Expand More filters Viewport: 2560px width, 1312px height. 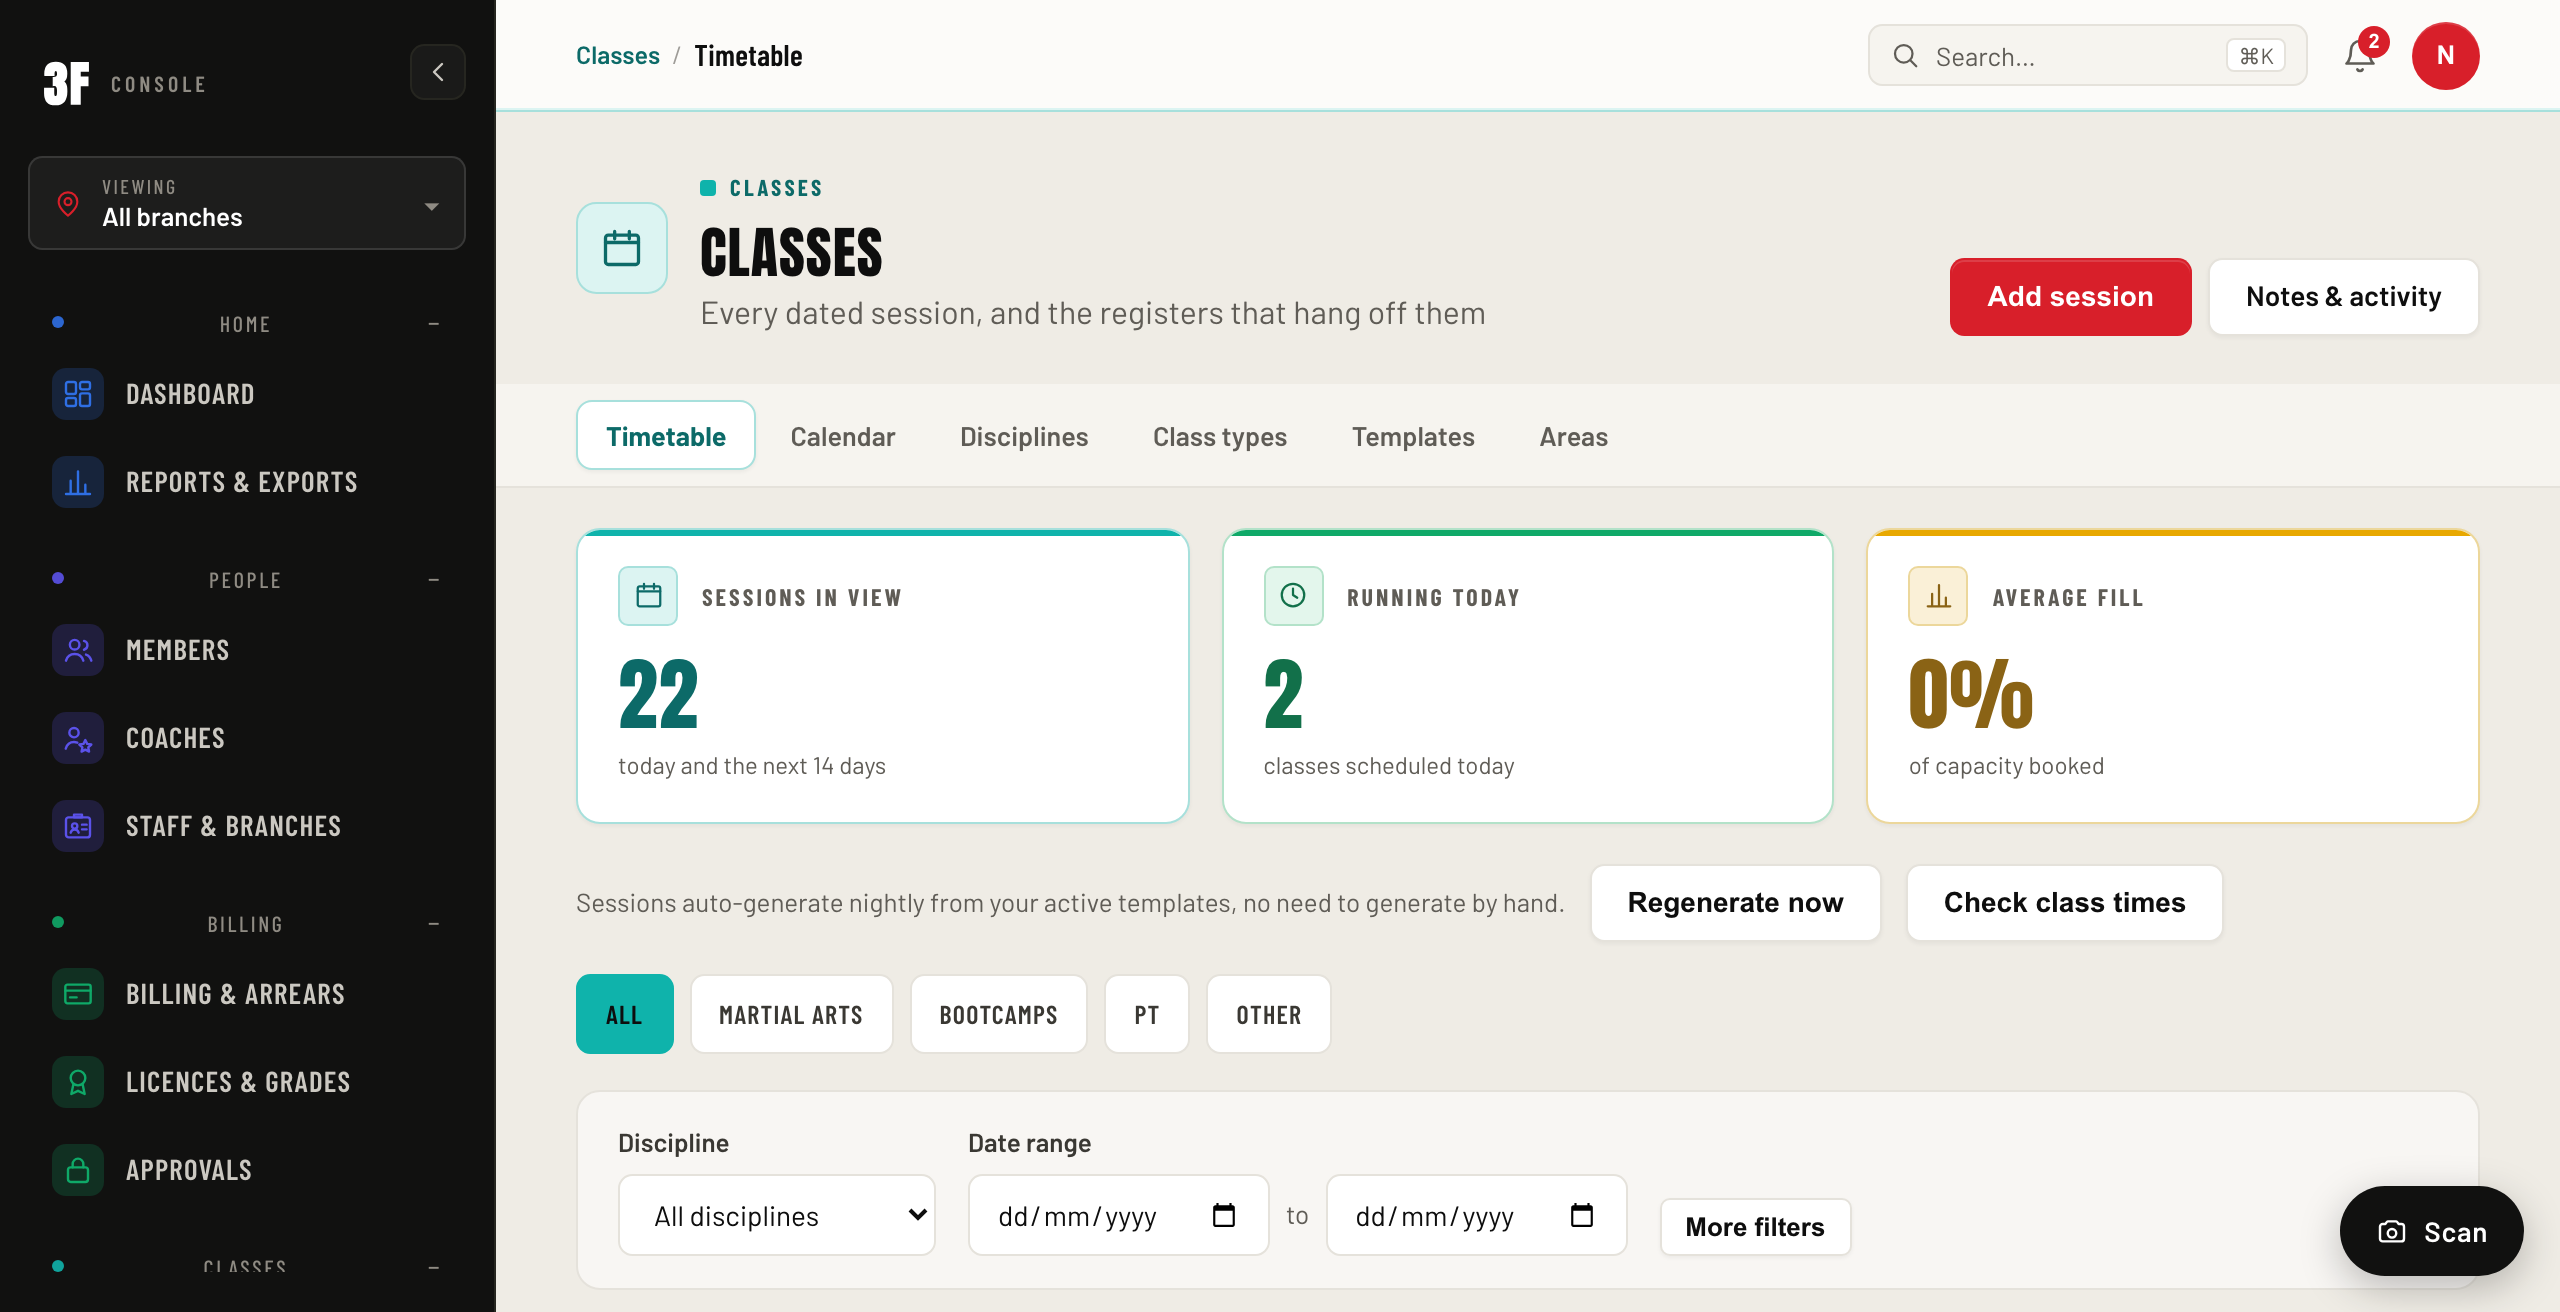[1755, 1227]
